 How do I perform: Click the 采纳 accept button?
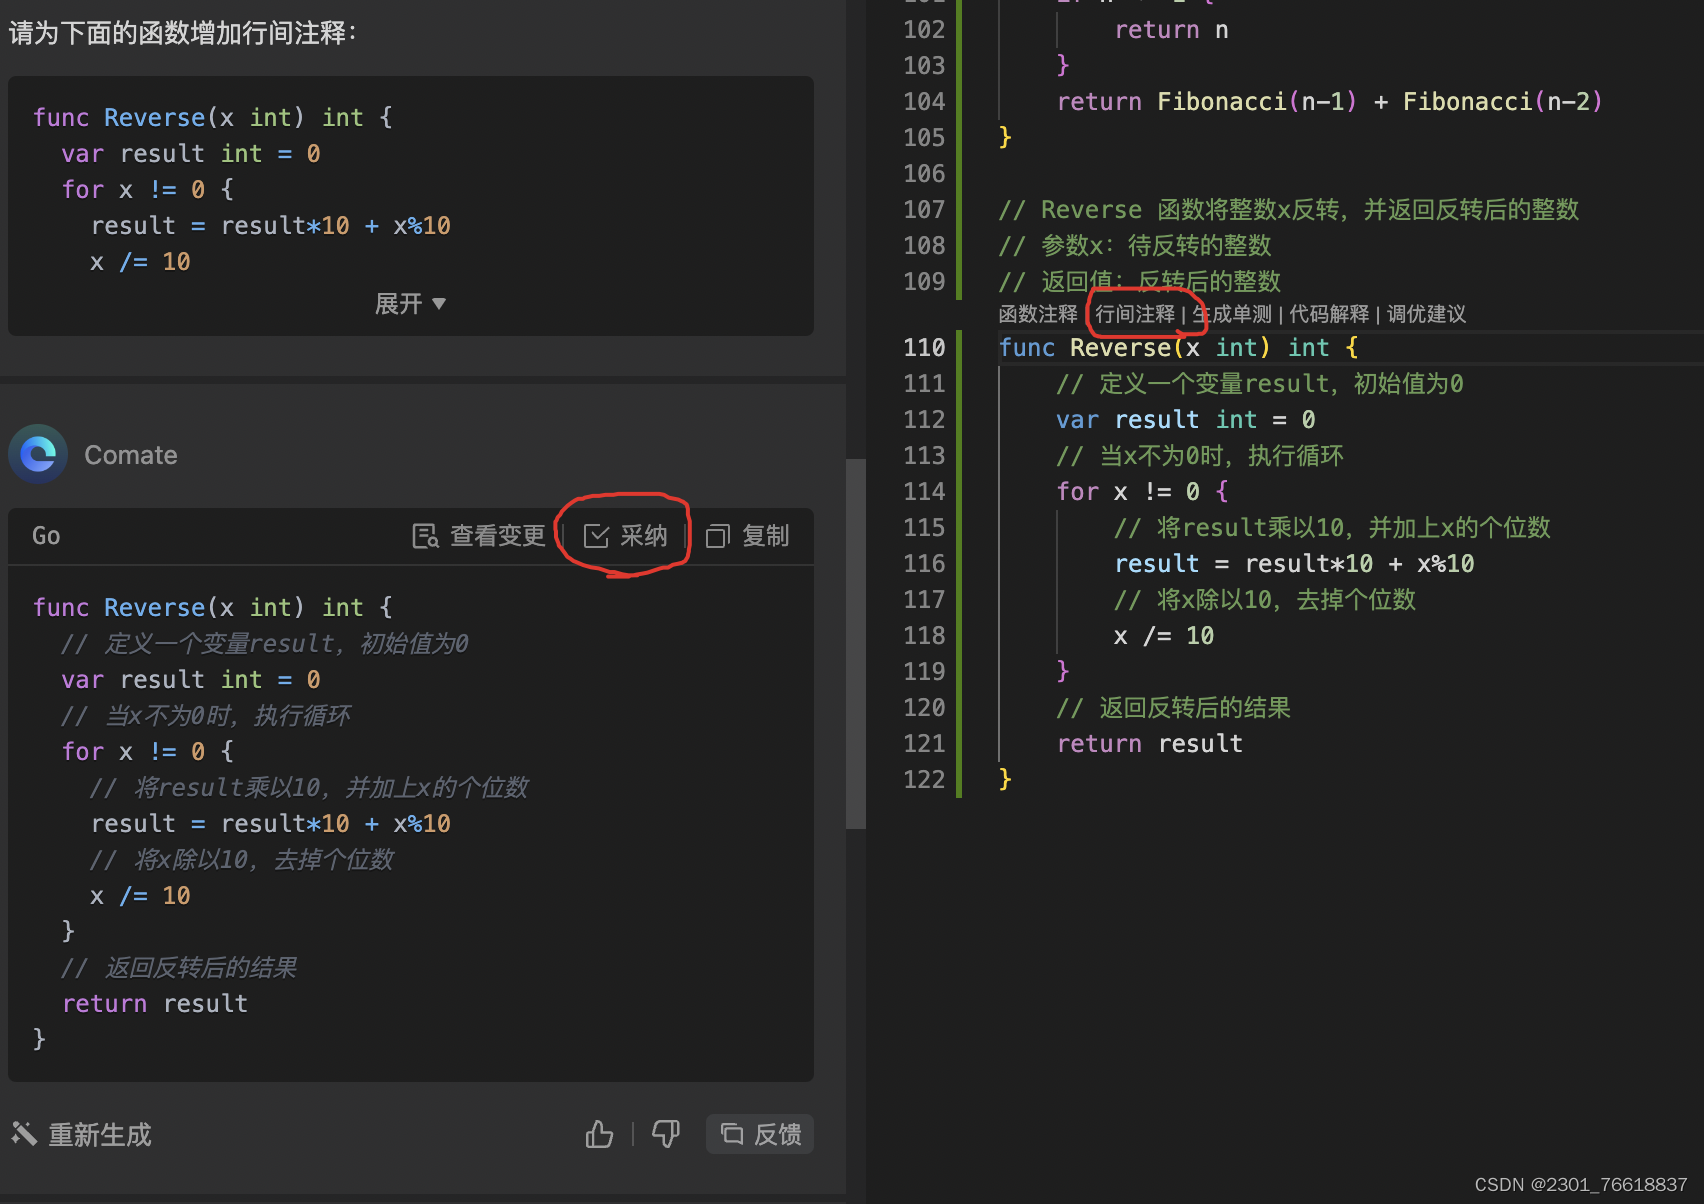pyautogui.click(x=625, y=536)
